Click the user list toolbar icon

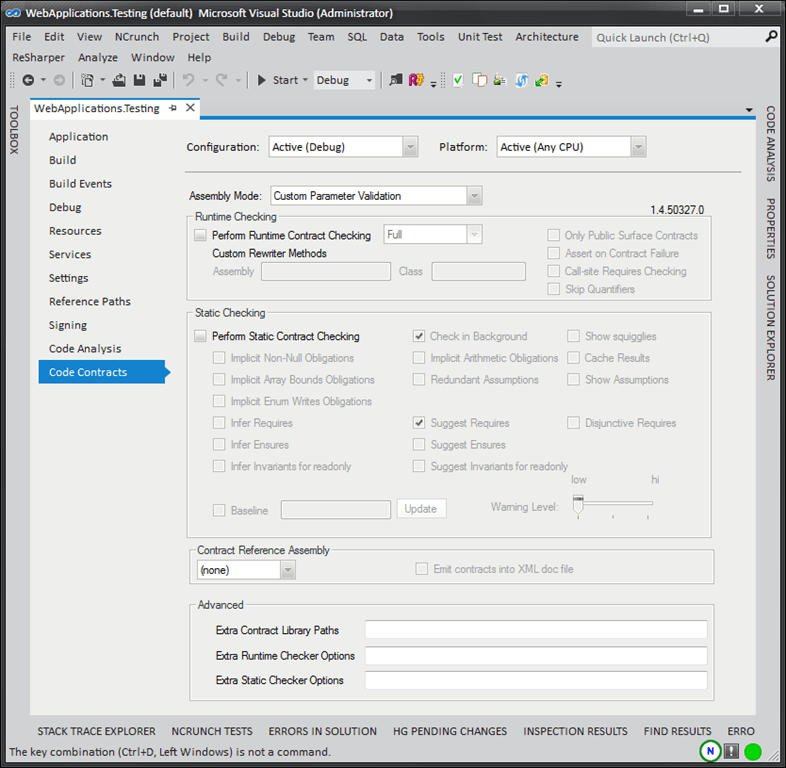[500, 80]
